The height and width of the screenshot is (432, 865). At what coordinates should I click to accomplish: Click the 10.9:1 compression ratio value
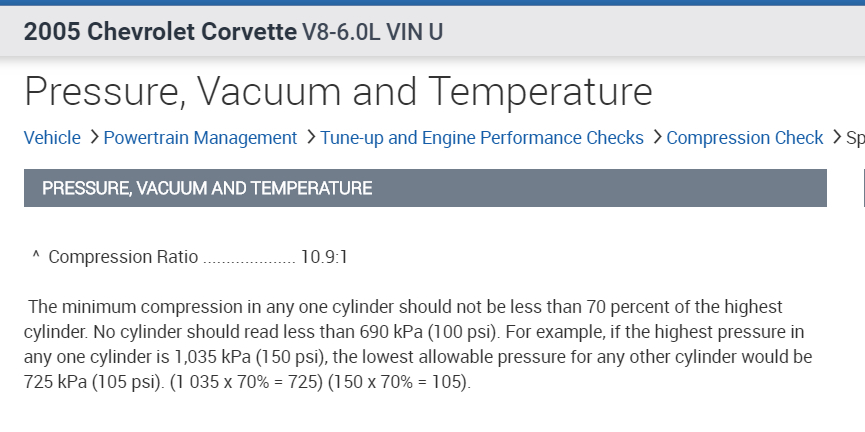(324, 257)
